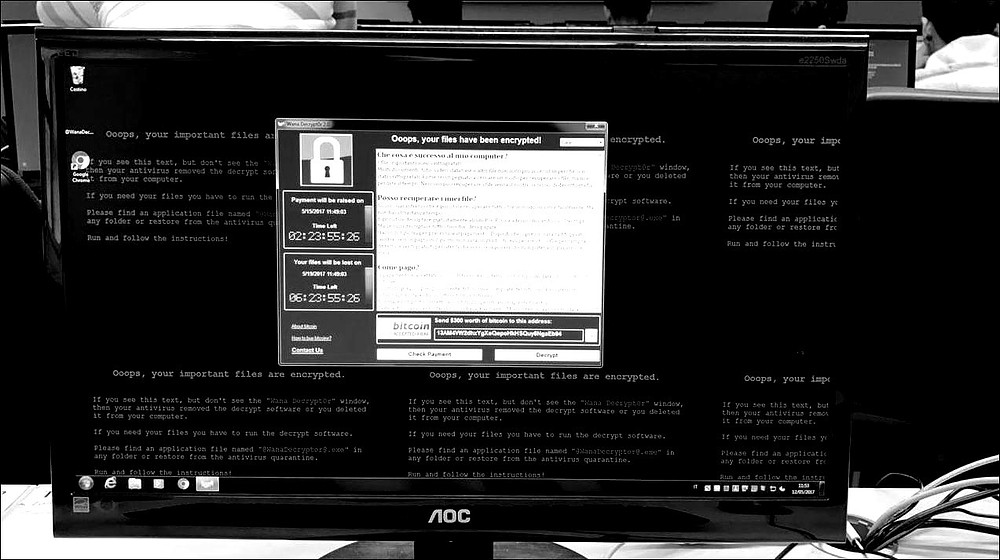Click the Contact Us link

(x=307, y=350)
